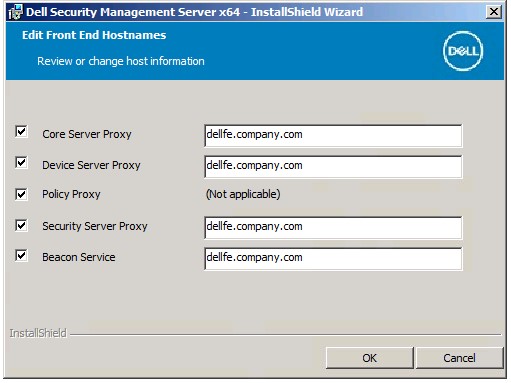The image size is (511, 383).
Task: Click the Review or change host information text
Action: point(121,61)
